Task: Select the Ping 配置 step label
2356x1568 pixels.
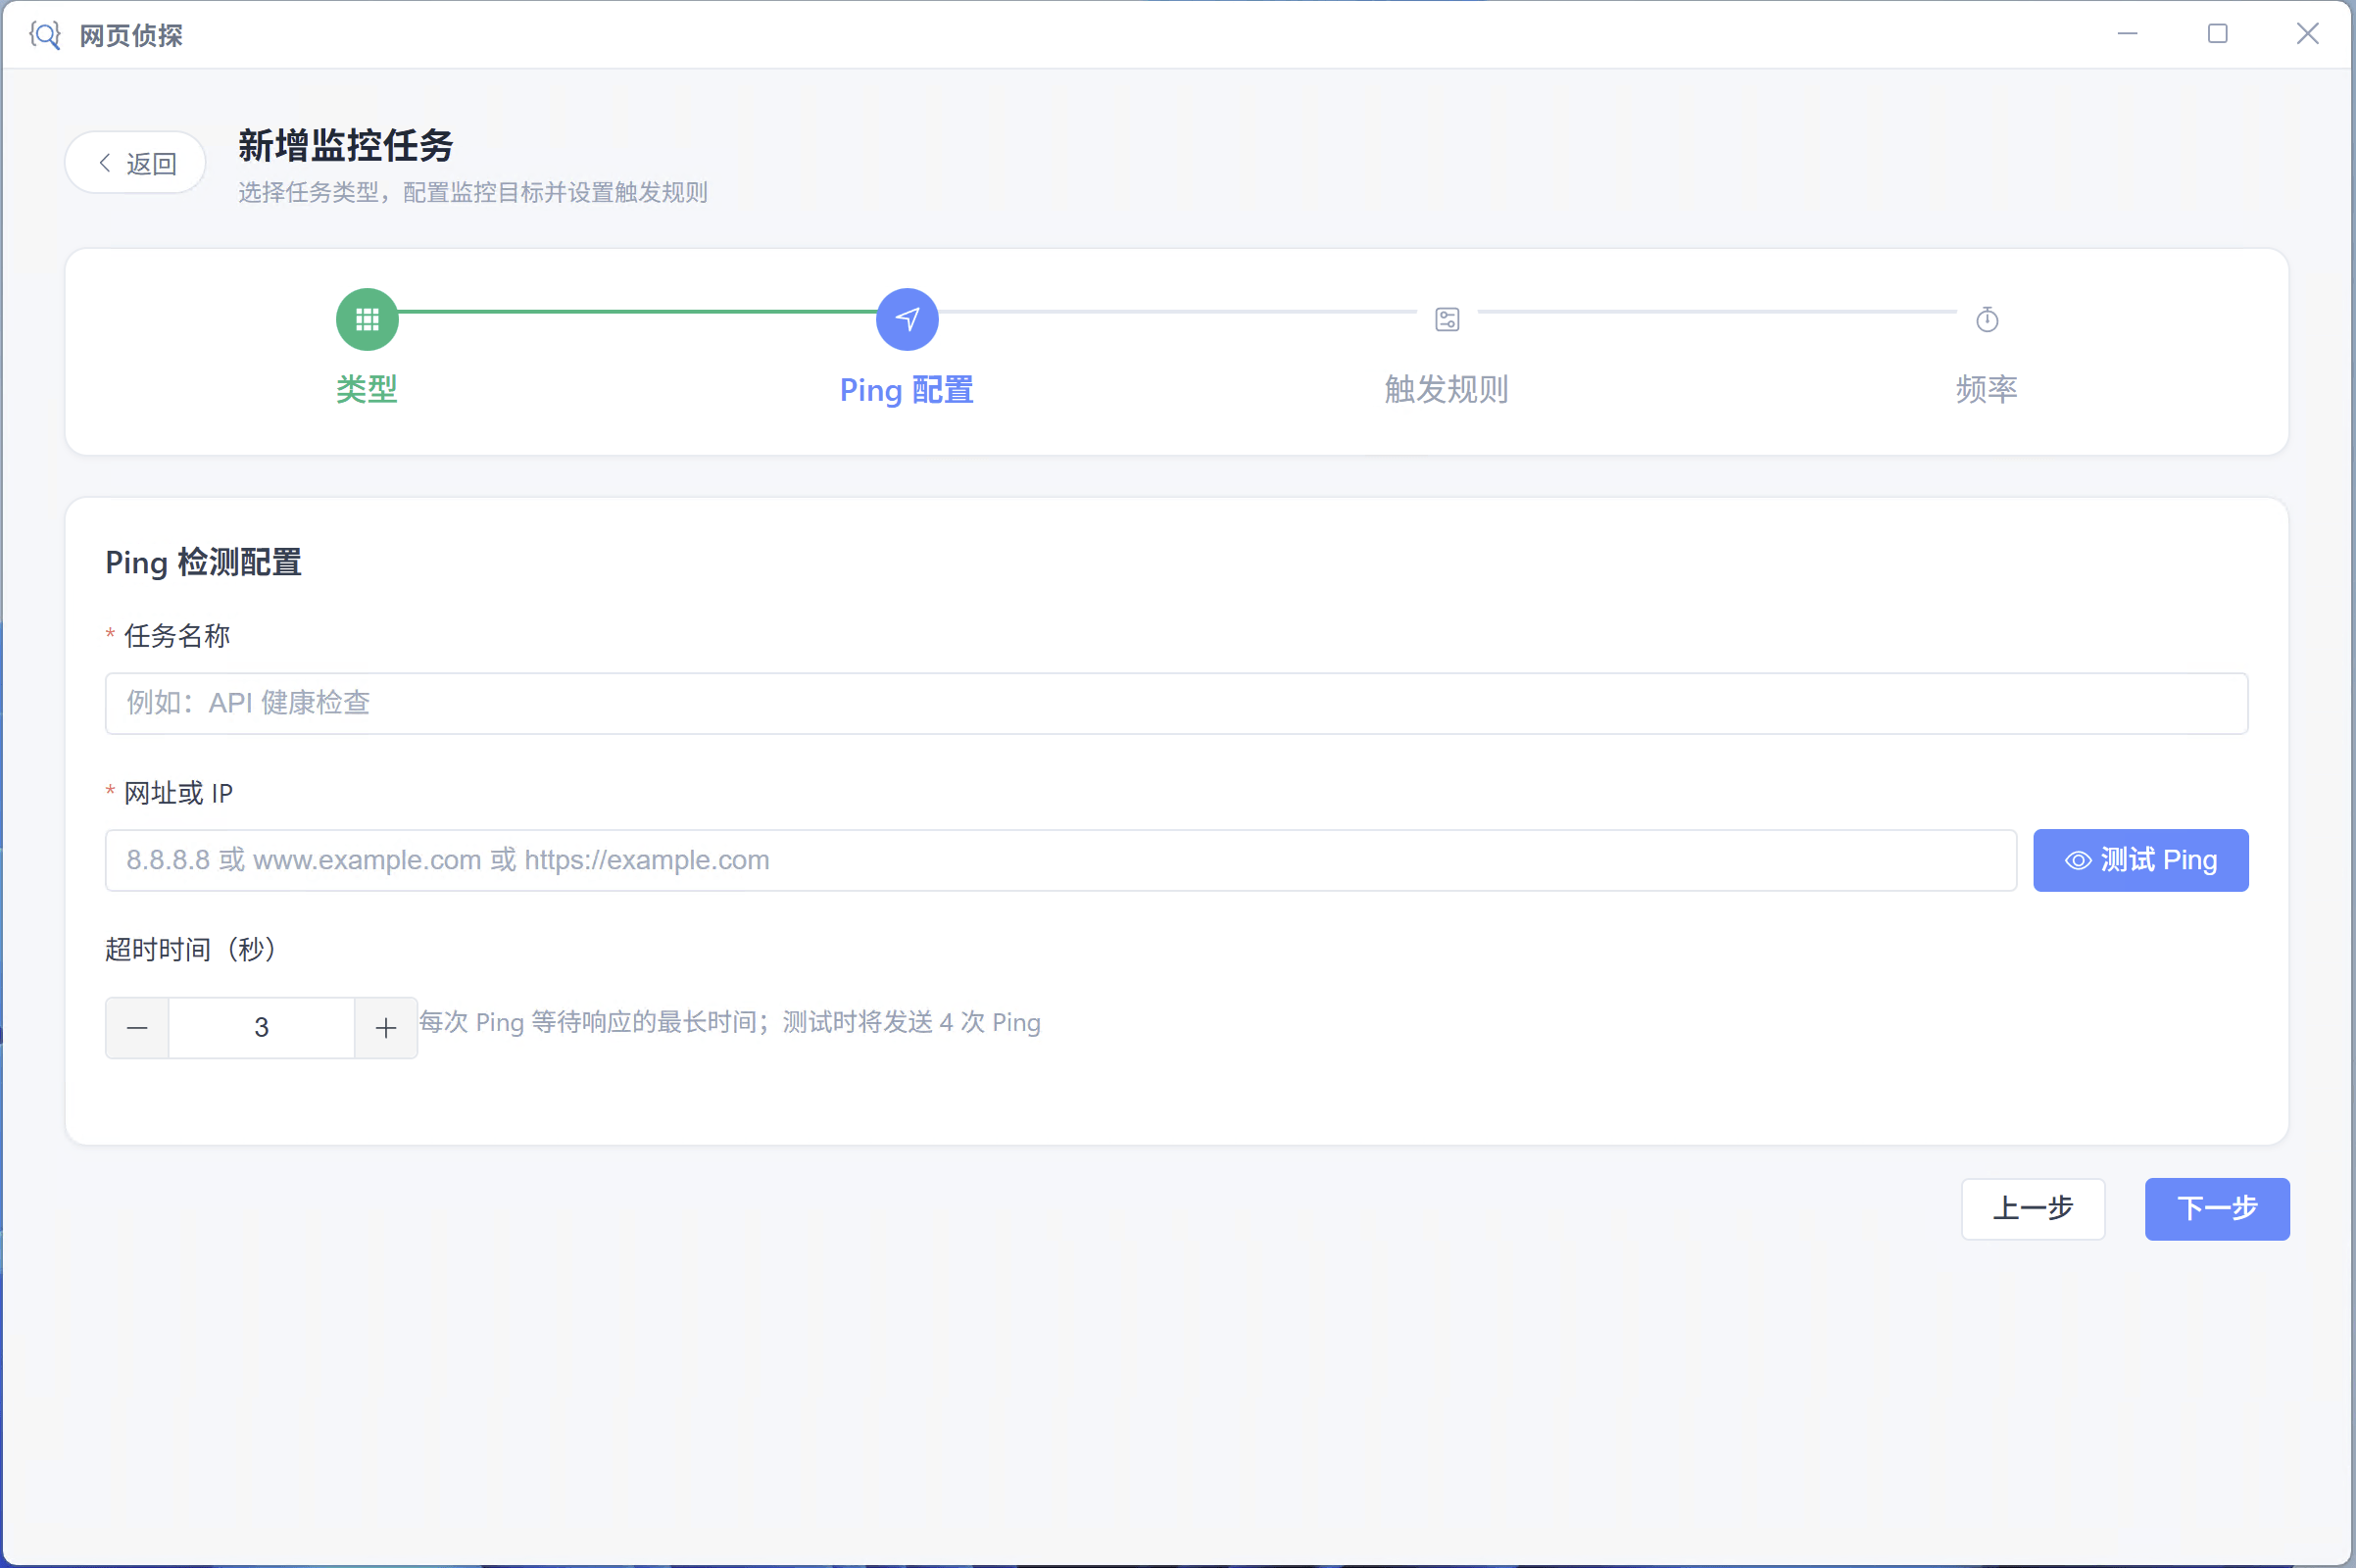Action: (907, 390)
